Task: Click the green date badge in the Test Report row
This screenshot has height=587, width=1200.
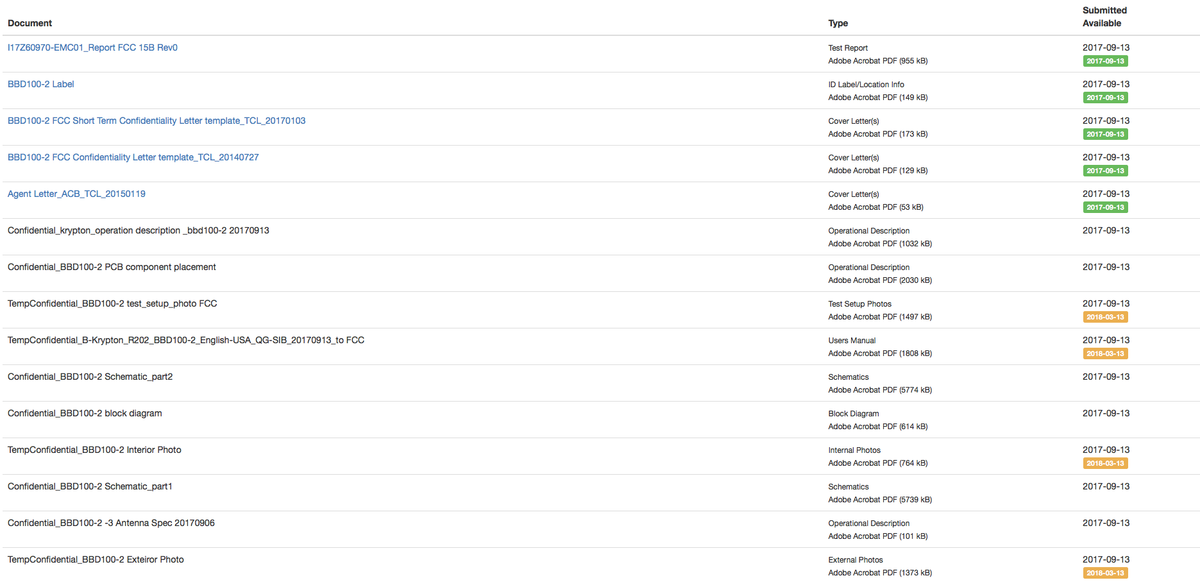Action: [x=1105, y=61]
